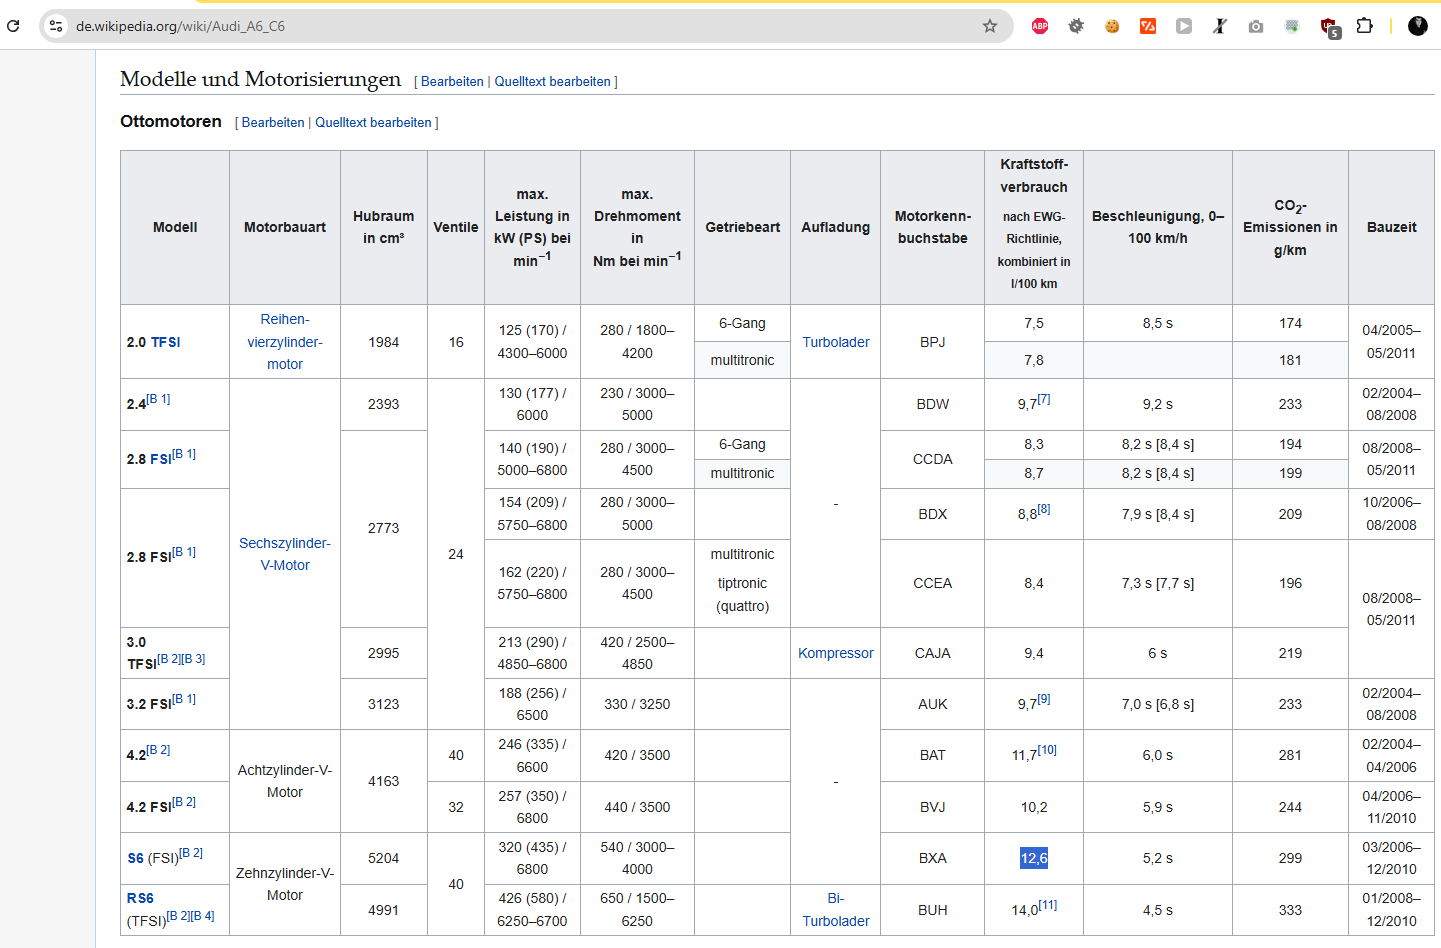
Task: Click the Modell column header
Action: pyautogui.click(x=175, y=228)
